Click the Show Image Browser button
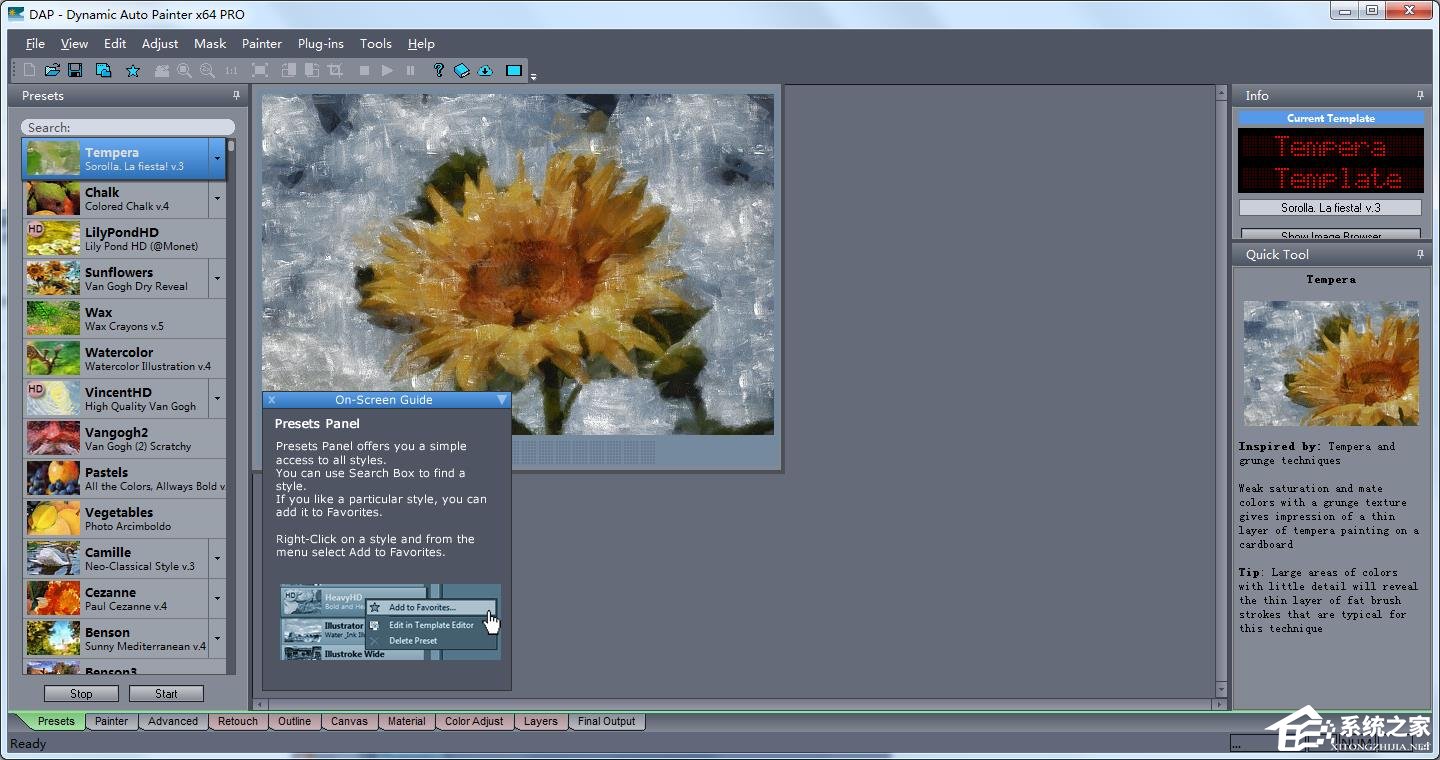This screenshot has width=1440, height=760. [1330, 235]
